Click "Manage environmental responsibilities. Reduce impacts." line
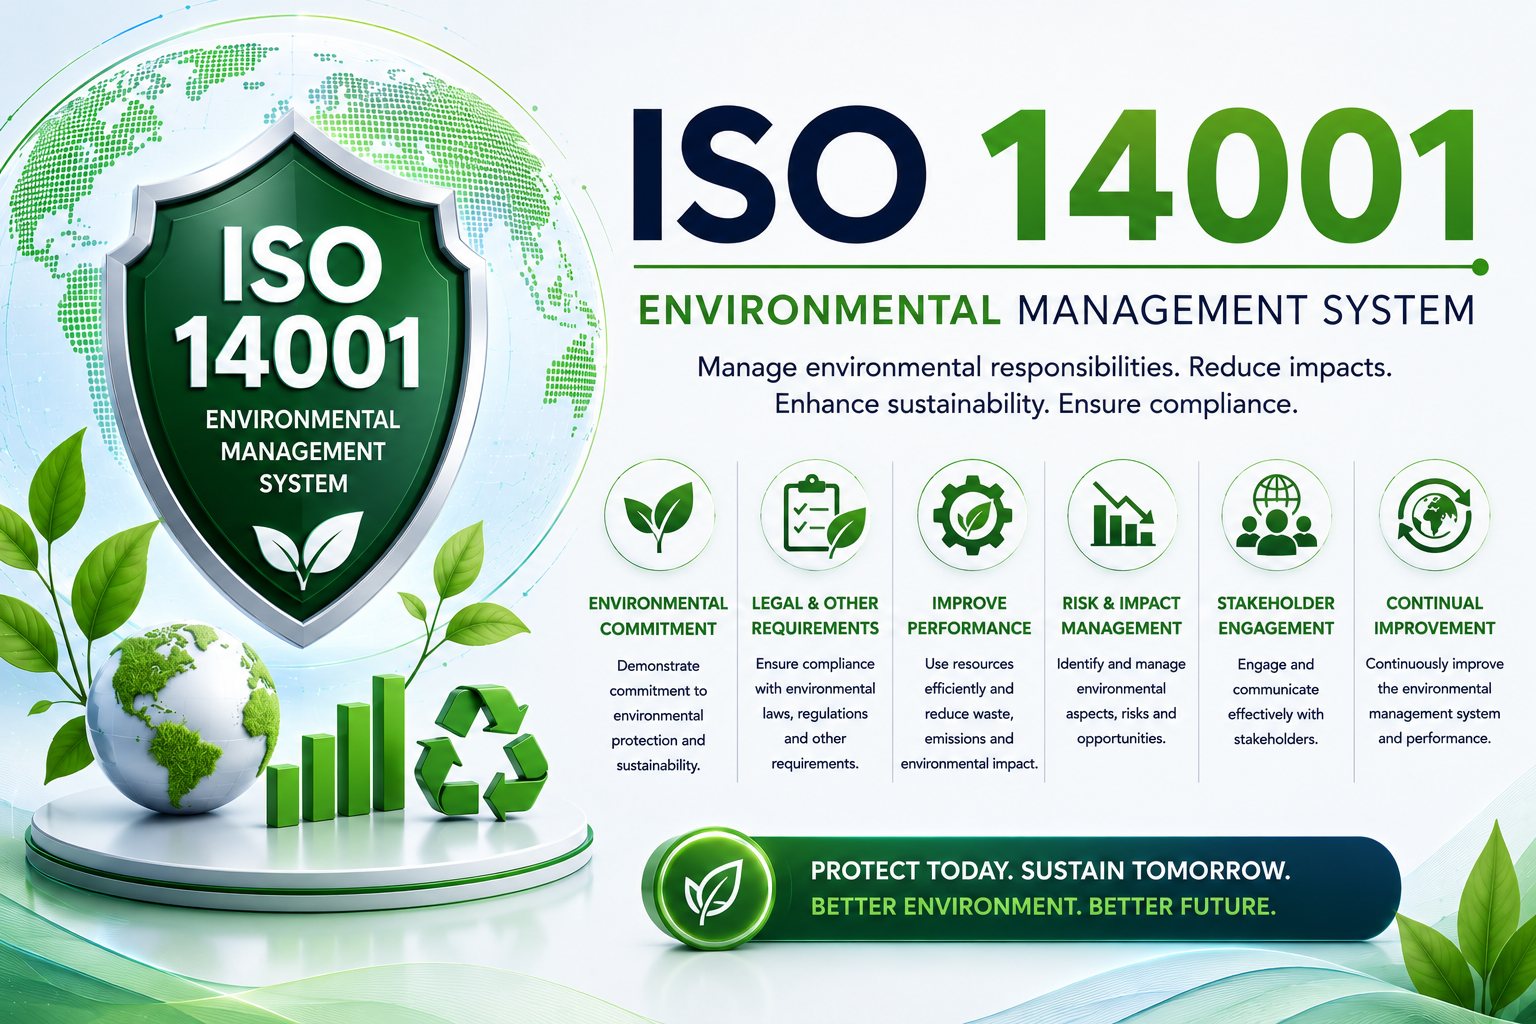Screen dimensions: 1536x1024 (x=1044, y=367)
